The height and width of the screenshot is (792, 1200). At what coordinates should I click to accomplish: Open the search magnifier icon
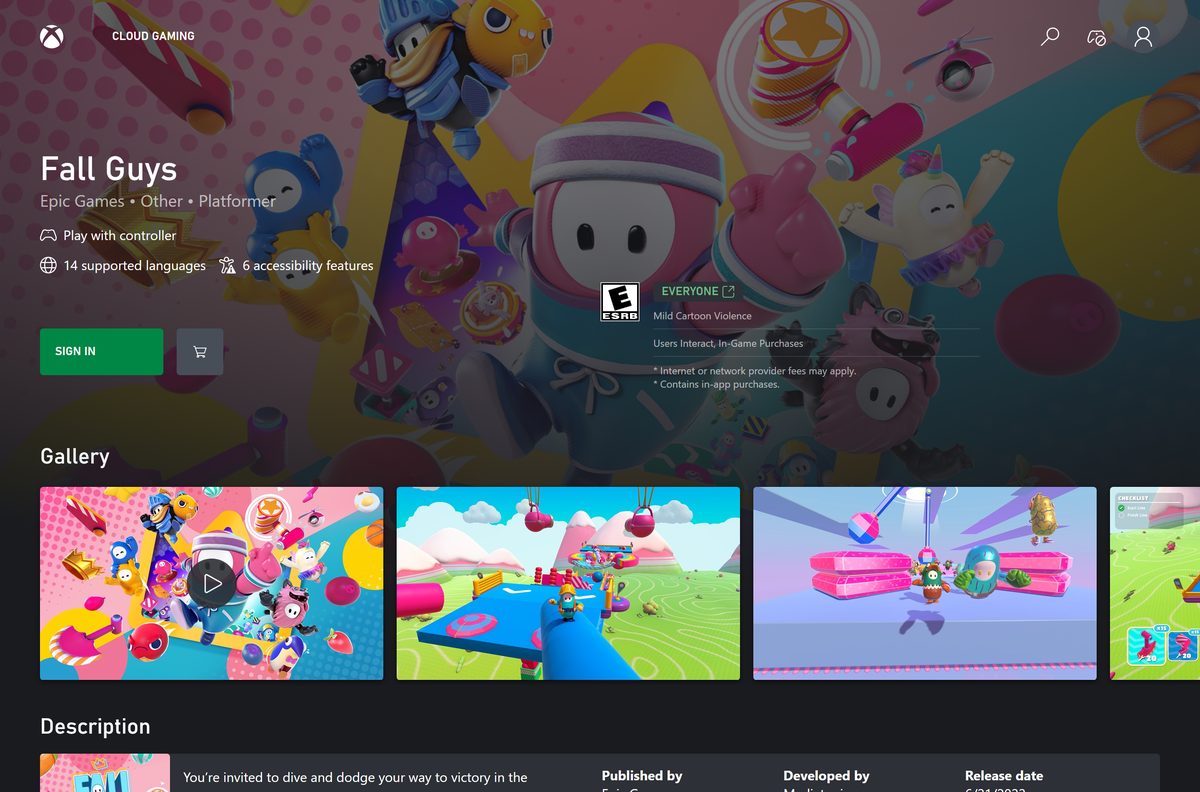pos(1050,37)
